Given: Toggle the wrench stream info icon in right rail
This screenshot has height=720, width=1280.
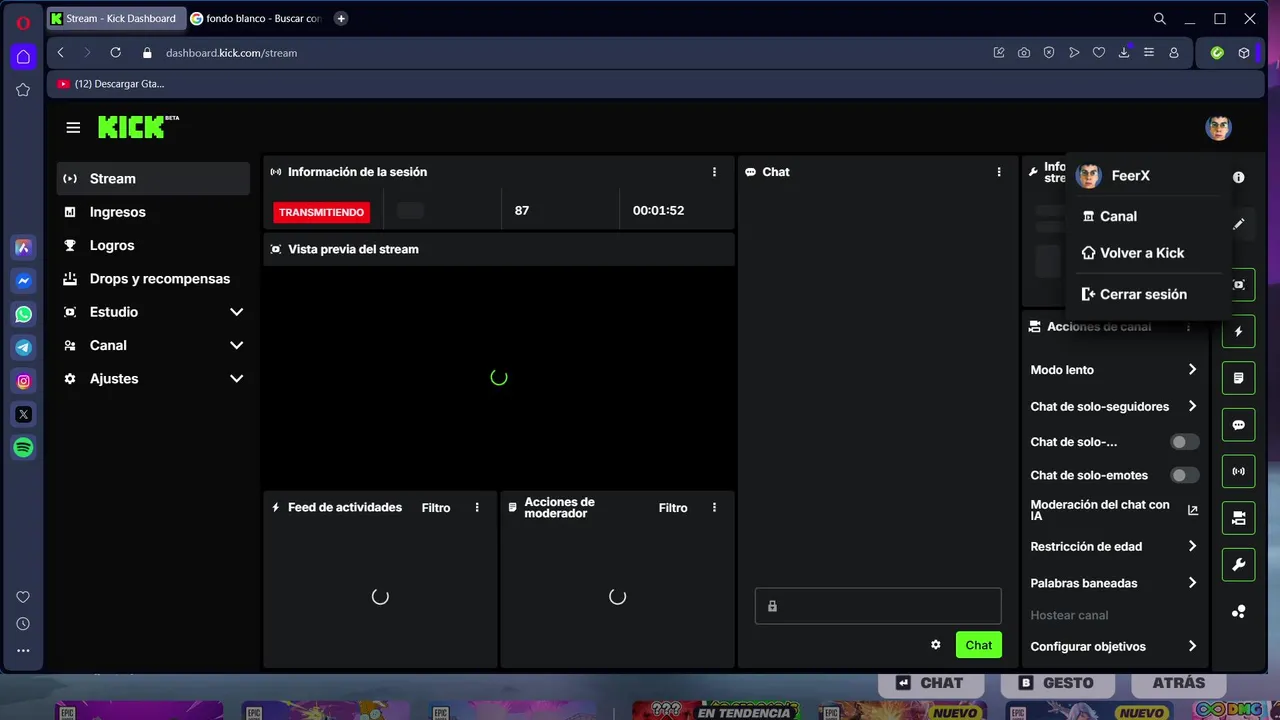Looking at the screenshot, I should click(x=1239, y=565).
